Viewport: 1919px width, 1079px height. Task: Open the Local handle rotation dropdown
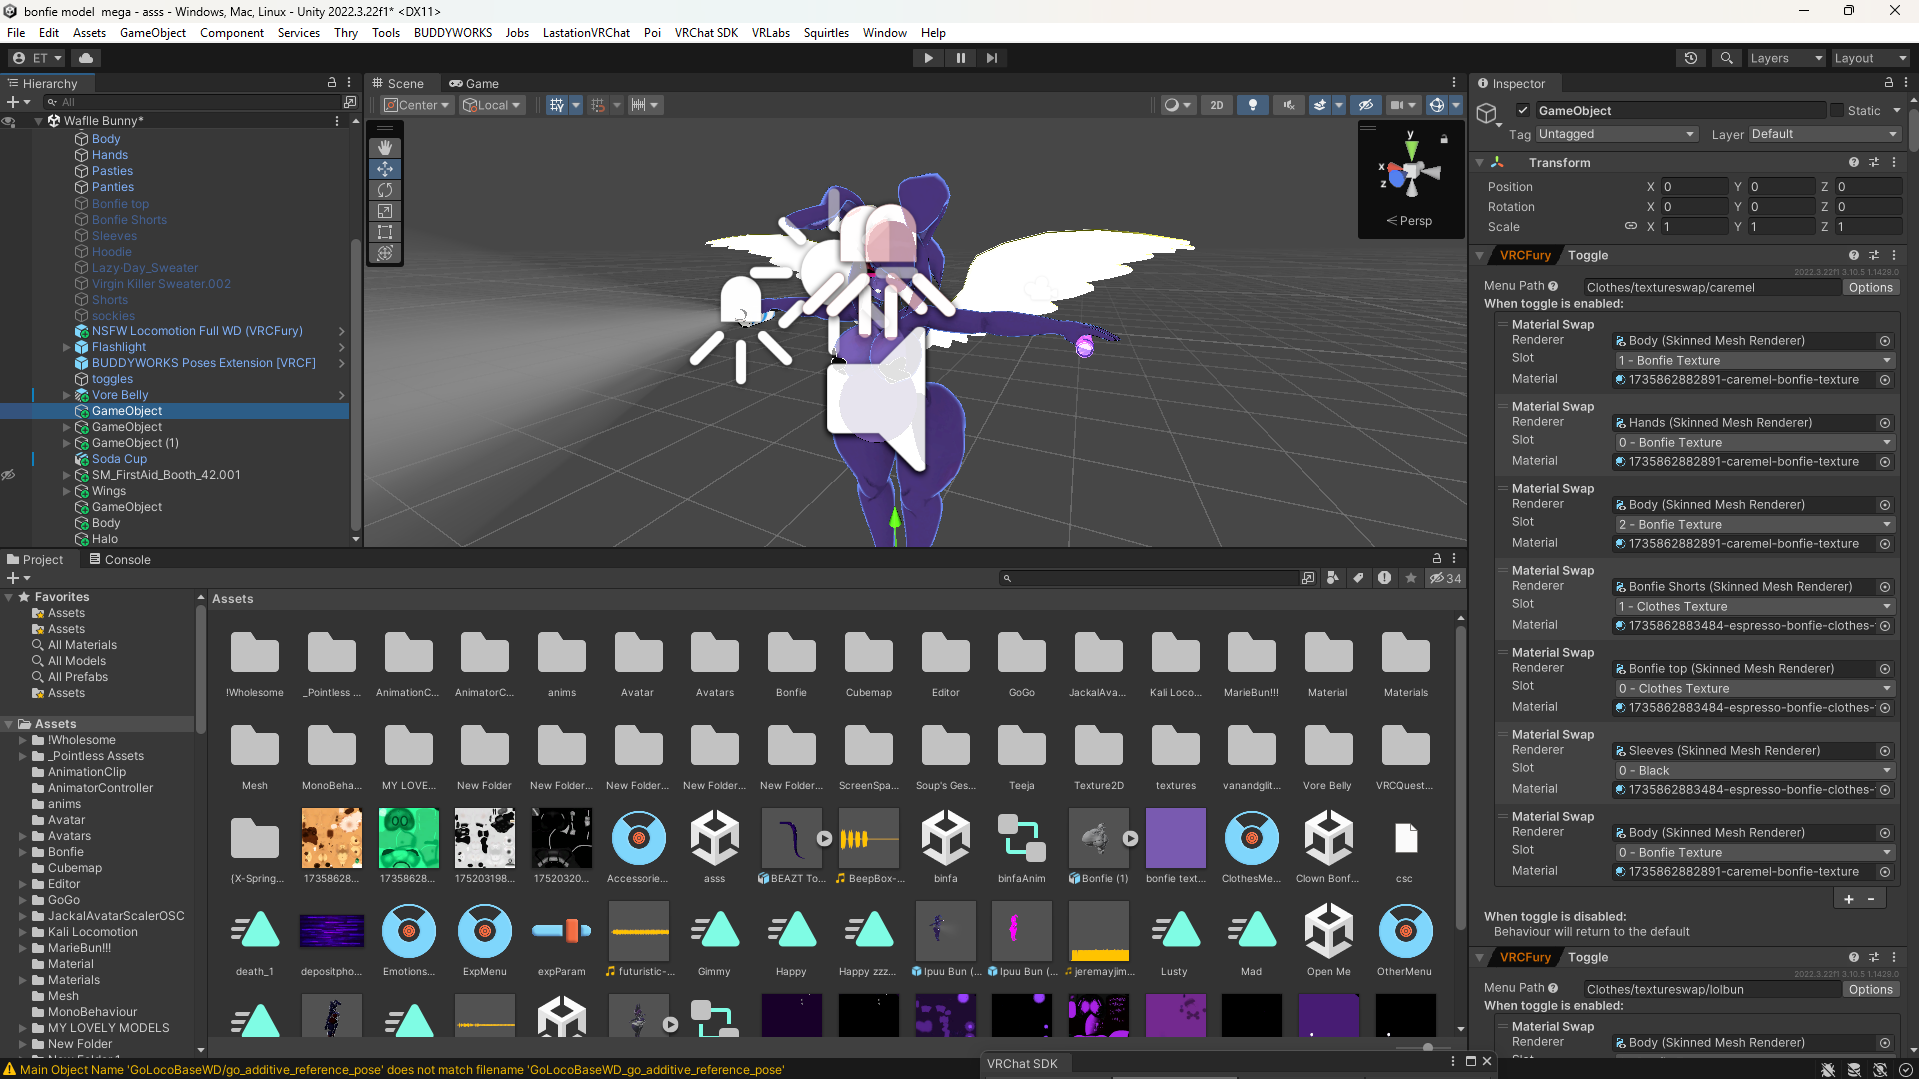491,105
